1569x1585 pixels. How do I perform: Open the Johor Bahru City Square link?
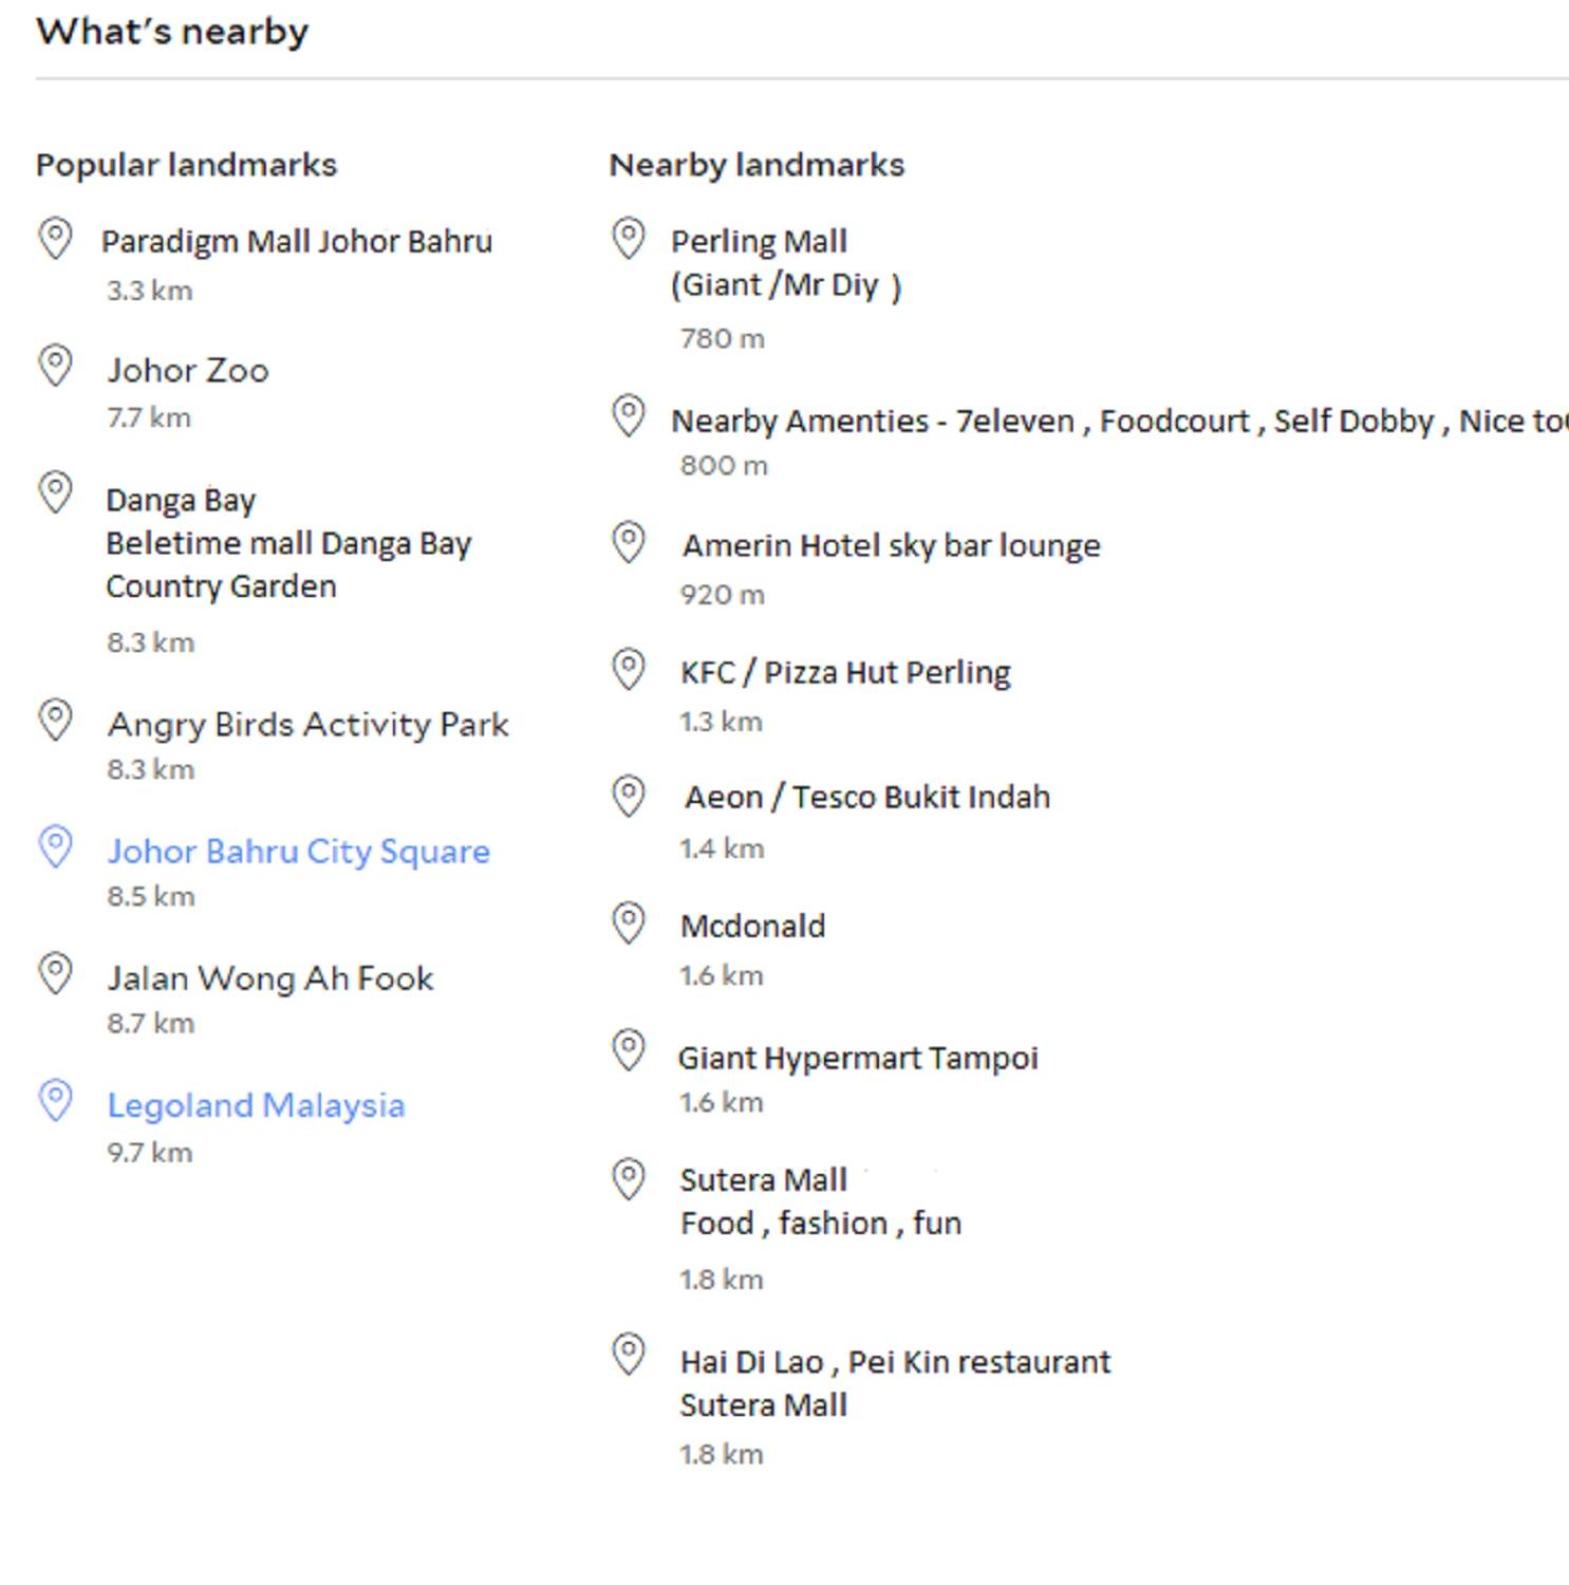pyautogui.click(x=299, y=851)
